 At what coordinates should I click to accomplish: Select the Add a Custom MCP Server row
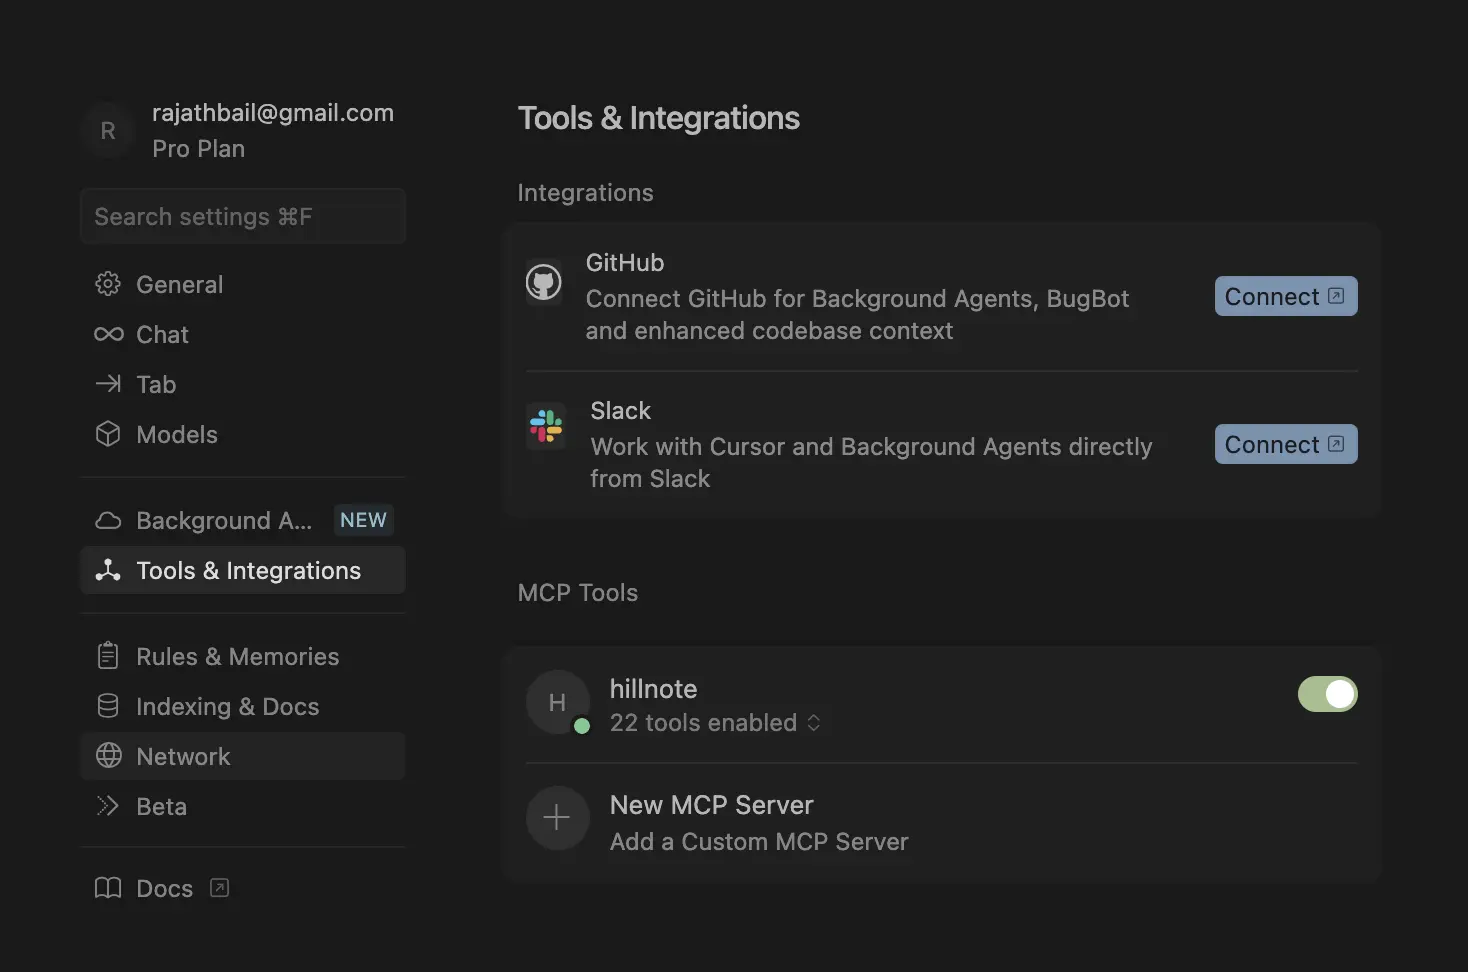(758, 842)
